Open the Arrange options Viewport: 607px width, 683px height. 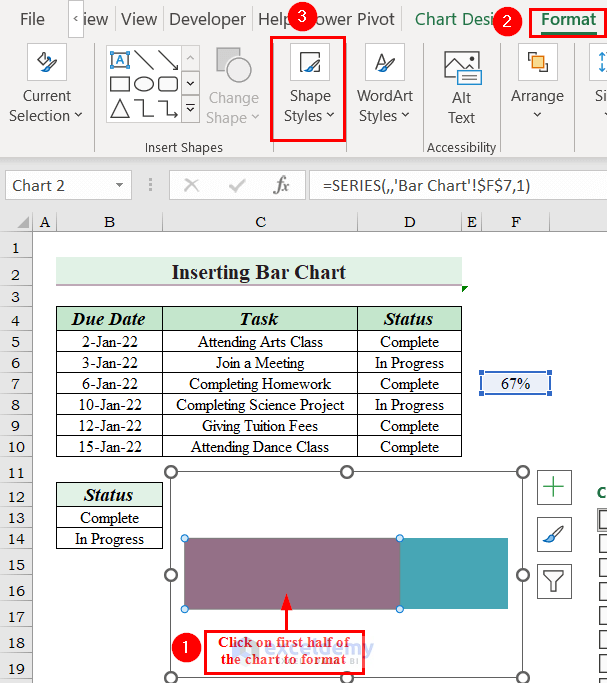point(537,83)
